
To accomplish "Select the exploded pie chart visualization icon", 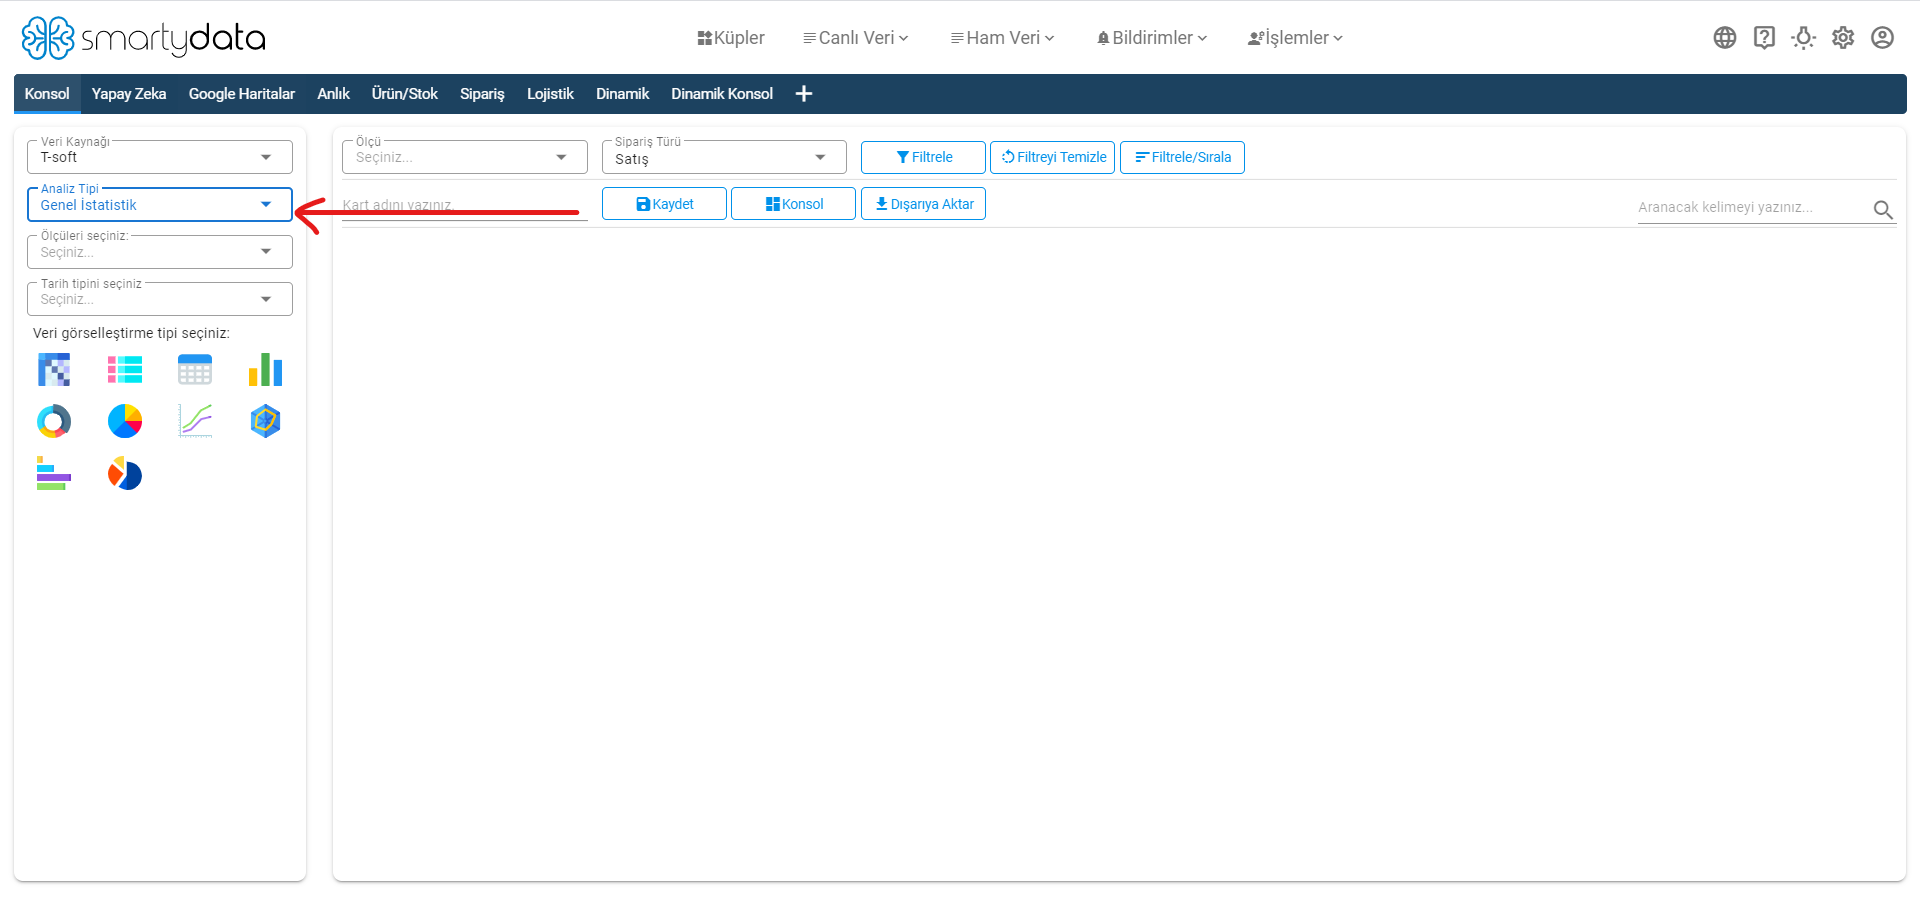I will tap(125, 473).
